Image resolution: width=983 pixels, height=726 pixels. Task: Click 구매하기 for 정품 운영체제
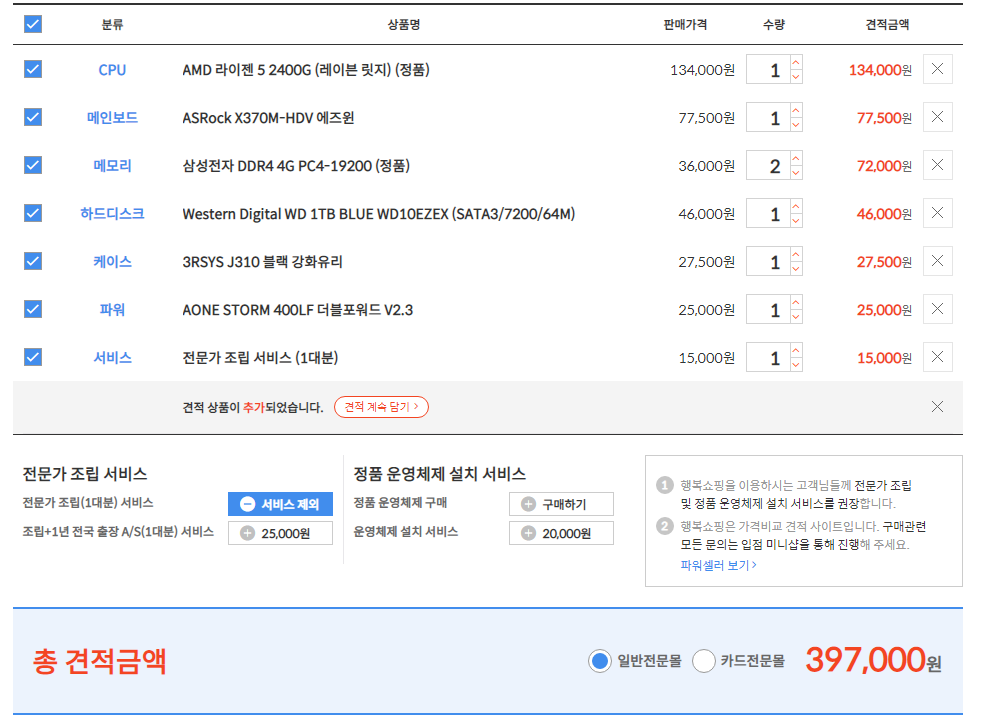click(561, 504)
